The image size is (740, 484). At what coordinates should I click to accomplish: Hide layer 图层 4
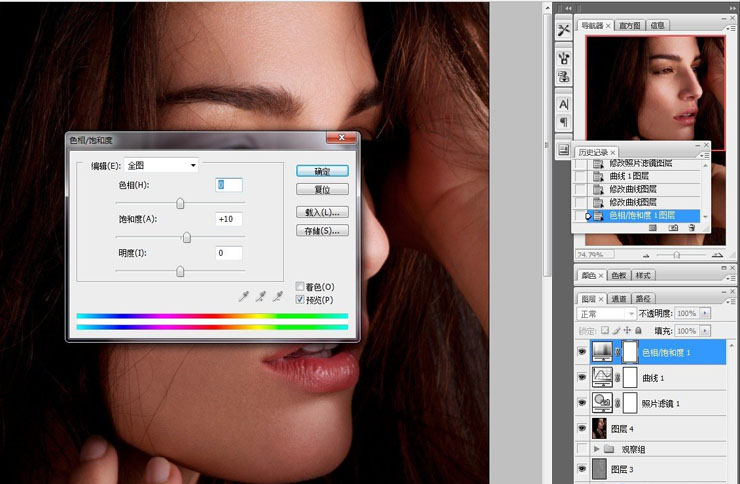(x=582, y=428)
